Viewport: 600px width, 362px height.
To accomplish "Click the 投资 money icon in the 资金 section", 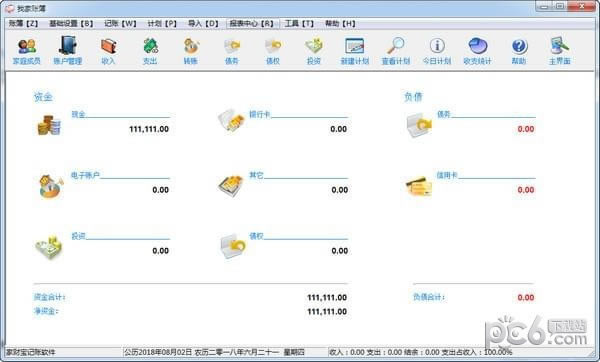I will click(49, 247).
